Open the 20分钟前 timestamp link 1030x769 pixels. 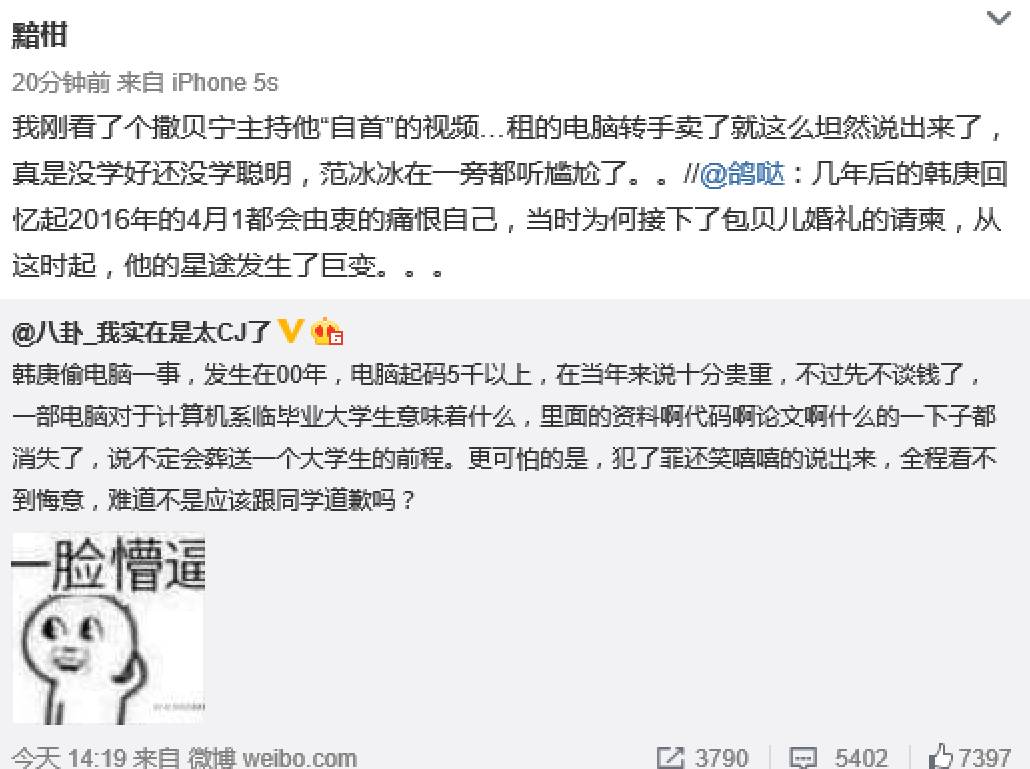(61, 83)
